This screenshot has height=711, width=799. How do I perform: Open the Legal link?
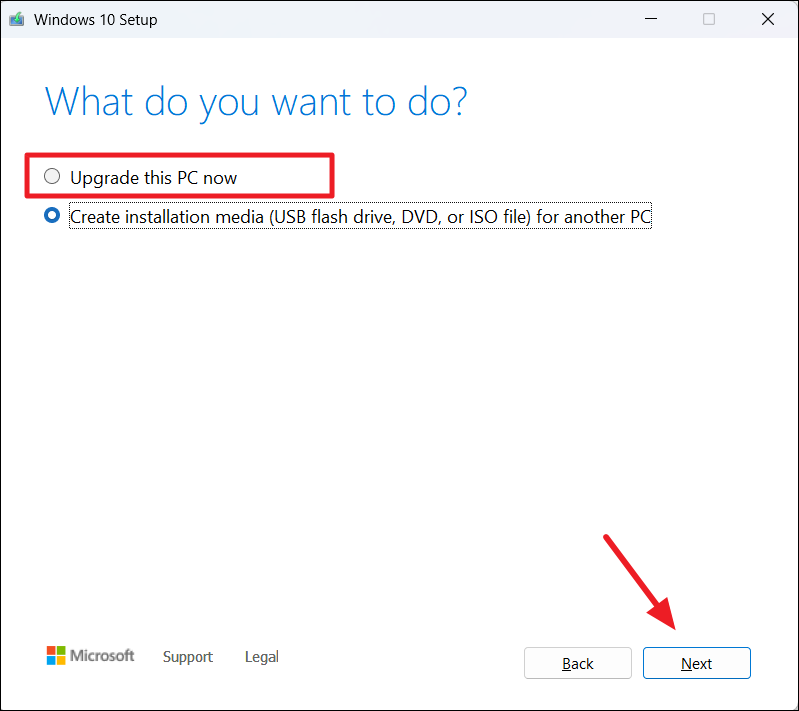261,656
